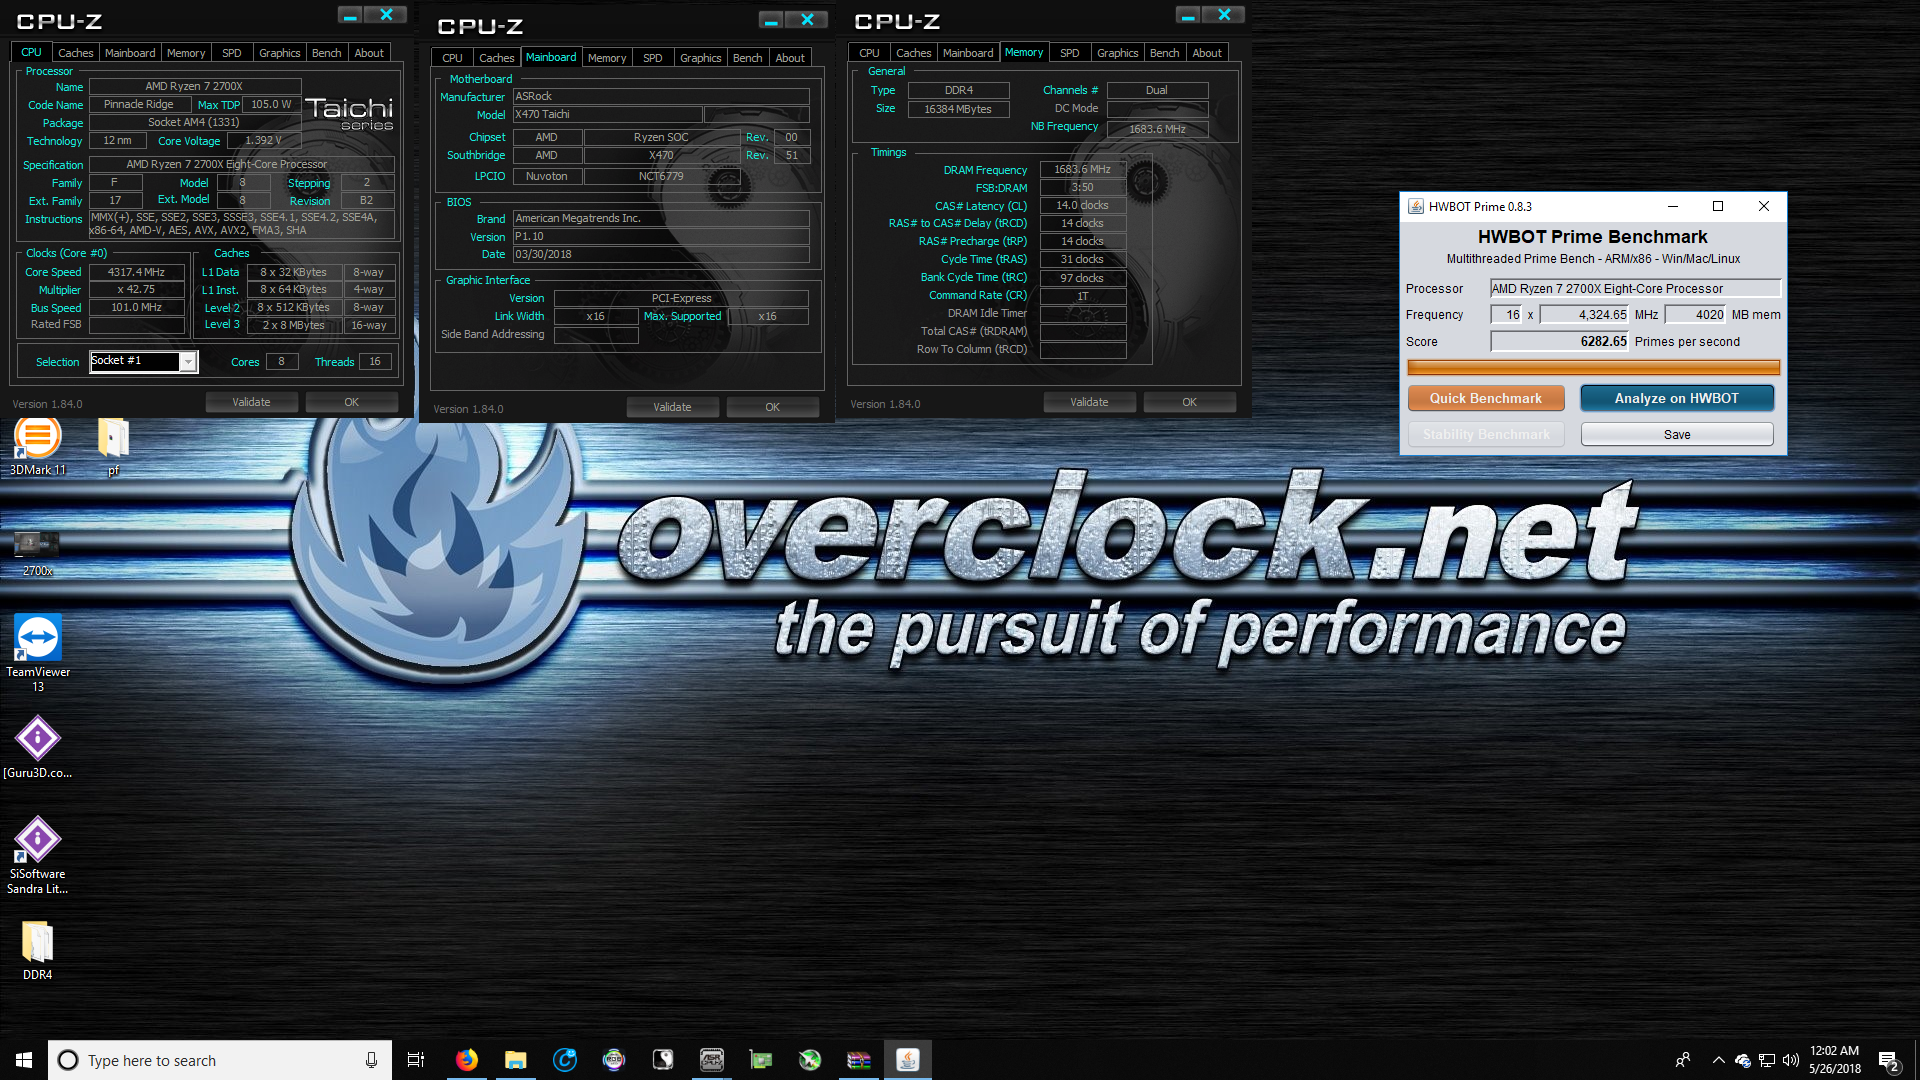Image resolution: width=1920 pixels, height=1080 pixels.
Task: Click the green graphics-card taskbar icon
Action: pos(760,1060)
